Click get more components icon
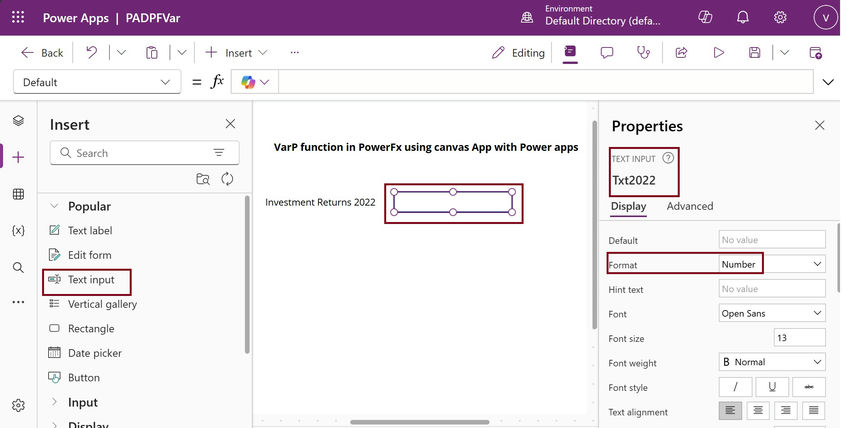This screenshot has width=850, height=428. point(203,179)
